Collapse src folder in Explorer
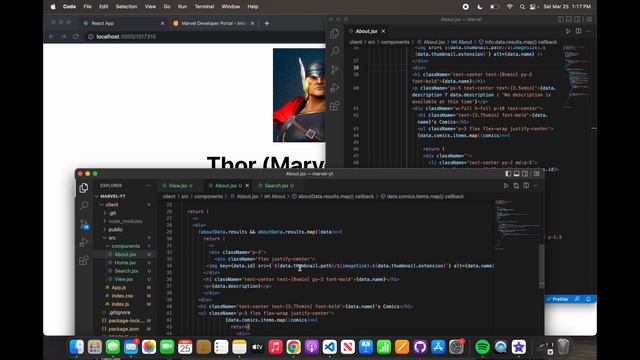Image resolution: width=640 pixels, height=360 pixels. 112,238
